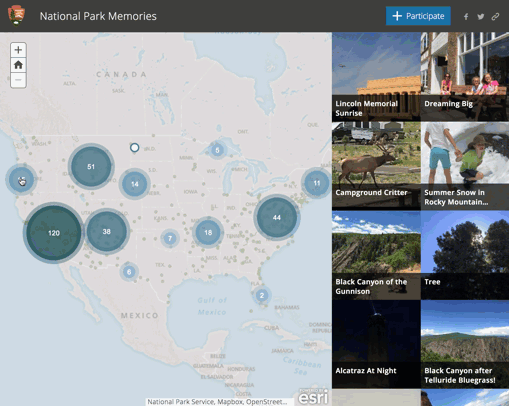
Task: Open the cluster of 120 memories
Action: pyautogui.click(x=54, y=233)
